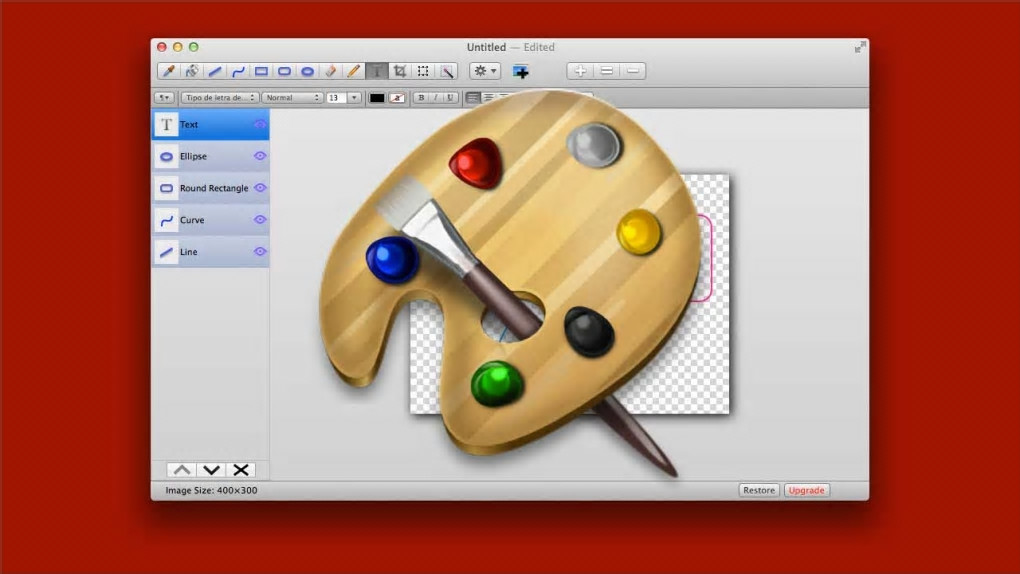Click the T thumbnail of Text layer
Screen dimensions: 1020x574
click(x=167, y=124)
